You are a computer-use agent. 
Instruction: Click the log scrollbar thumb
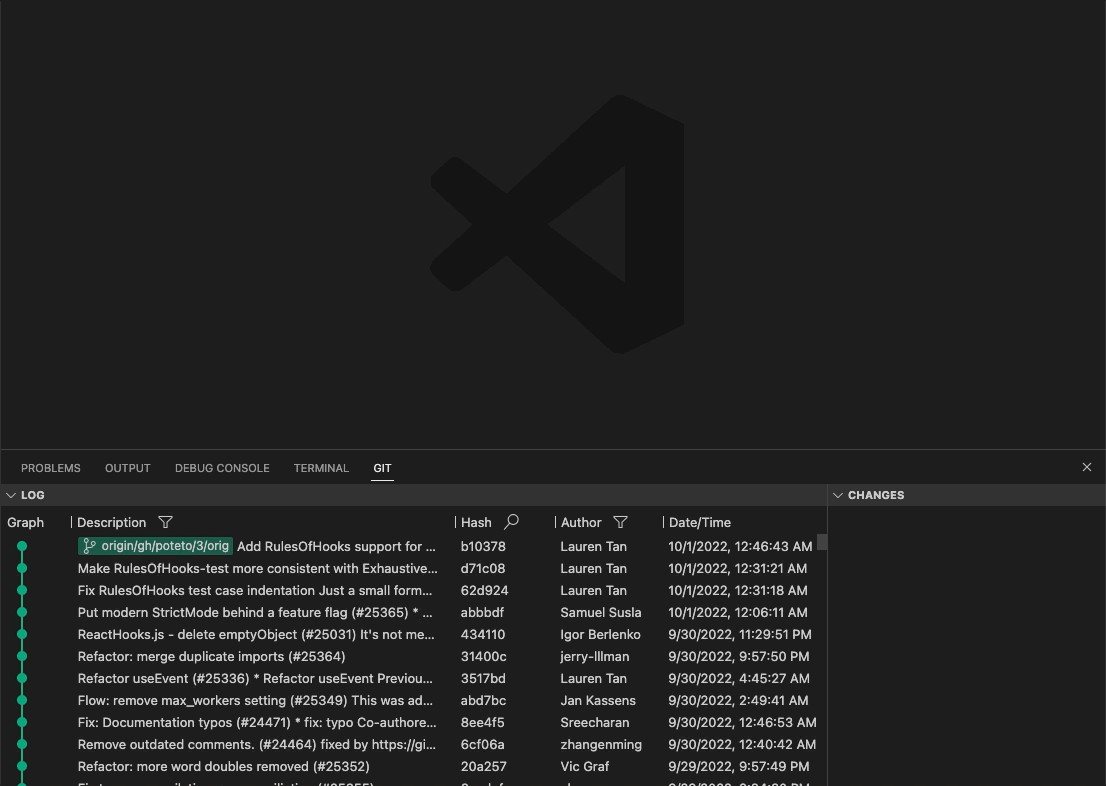822,543
